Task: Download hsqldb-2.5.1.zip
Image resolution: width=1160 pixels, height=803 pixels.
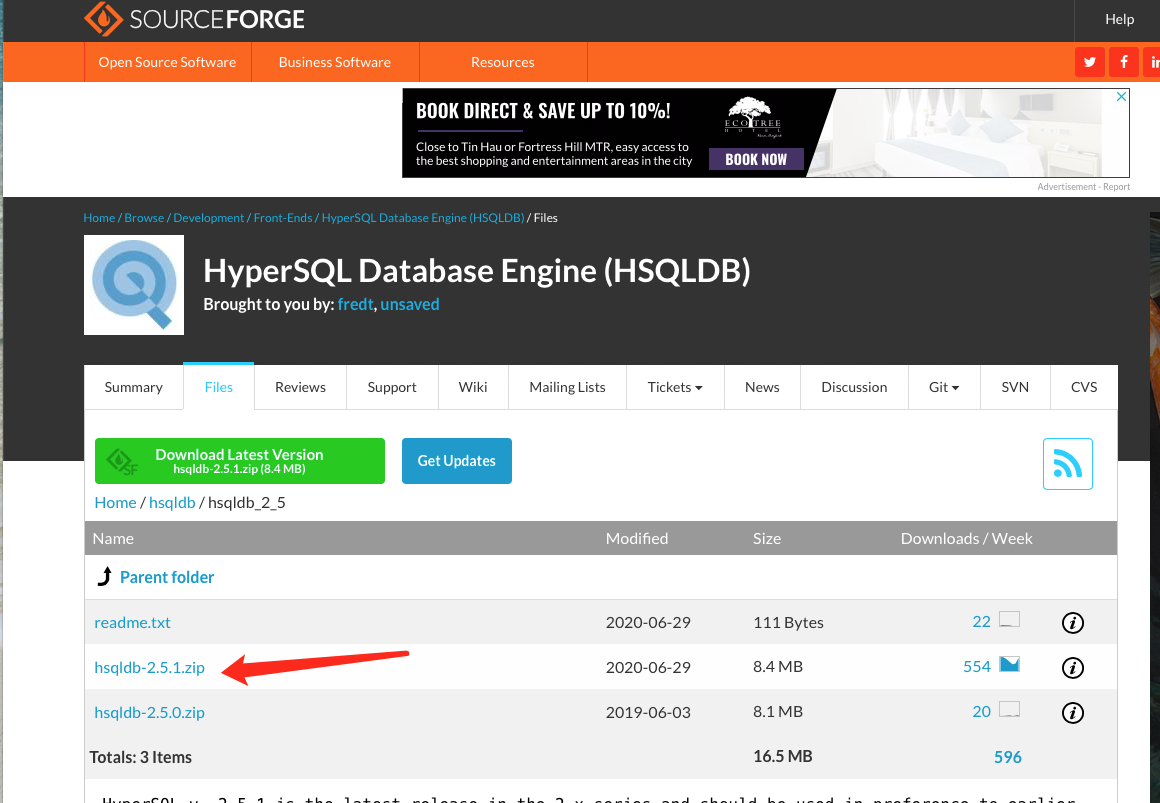Action: pos(149,667)
